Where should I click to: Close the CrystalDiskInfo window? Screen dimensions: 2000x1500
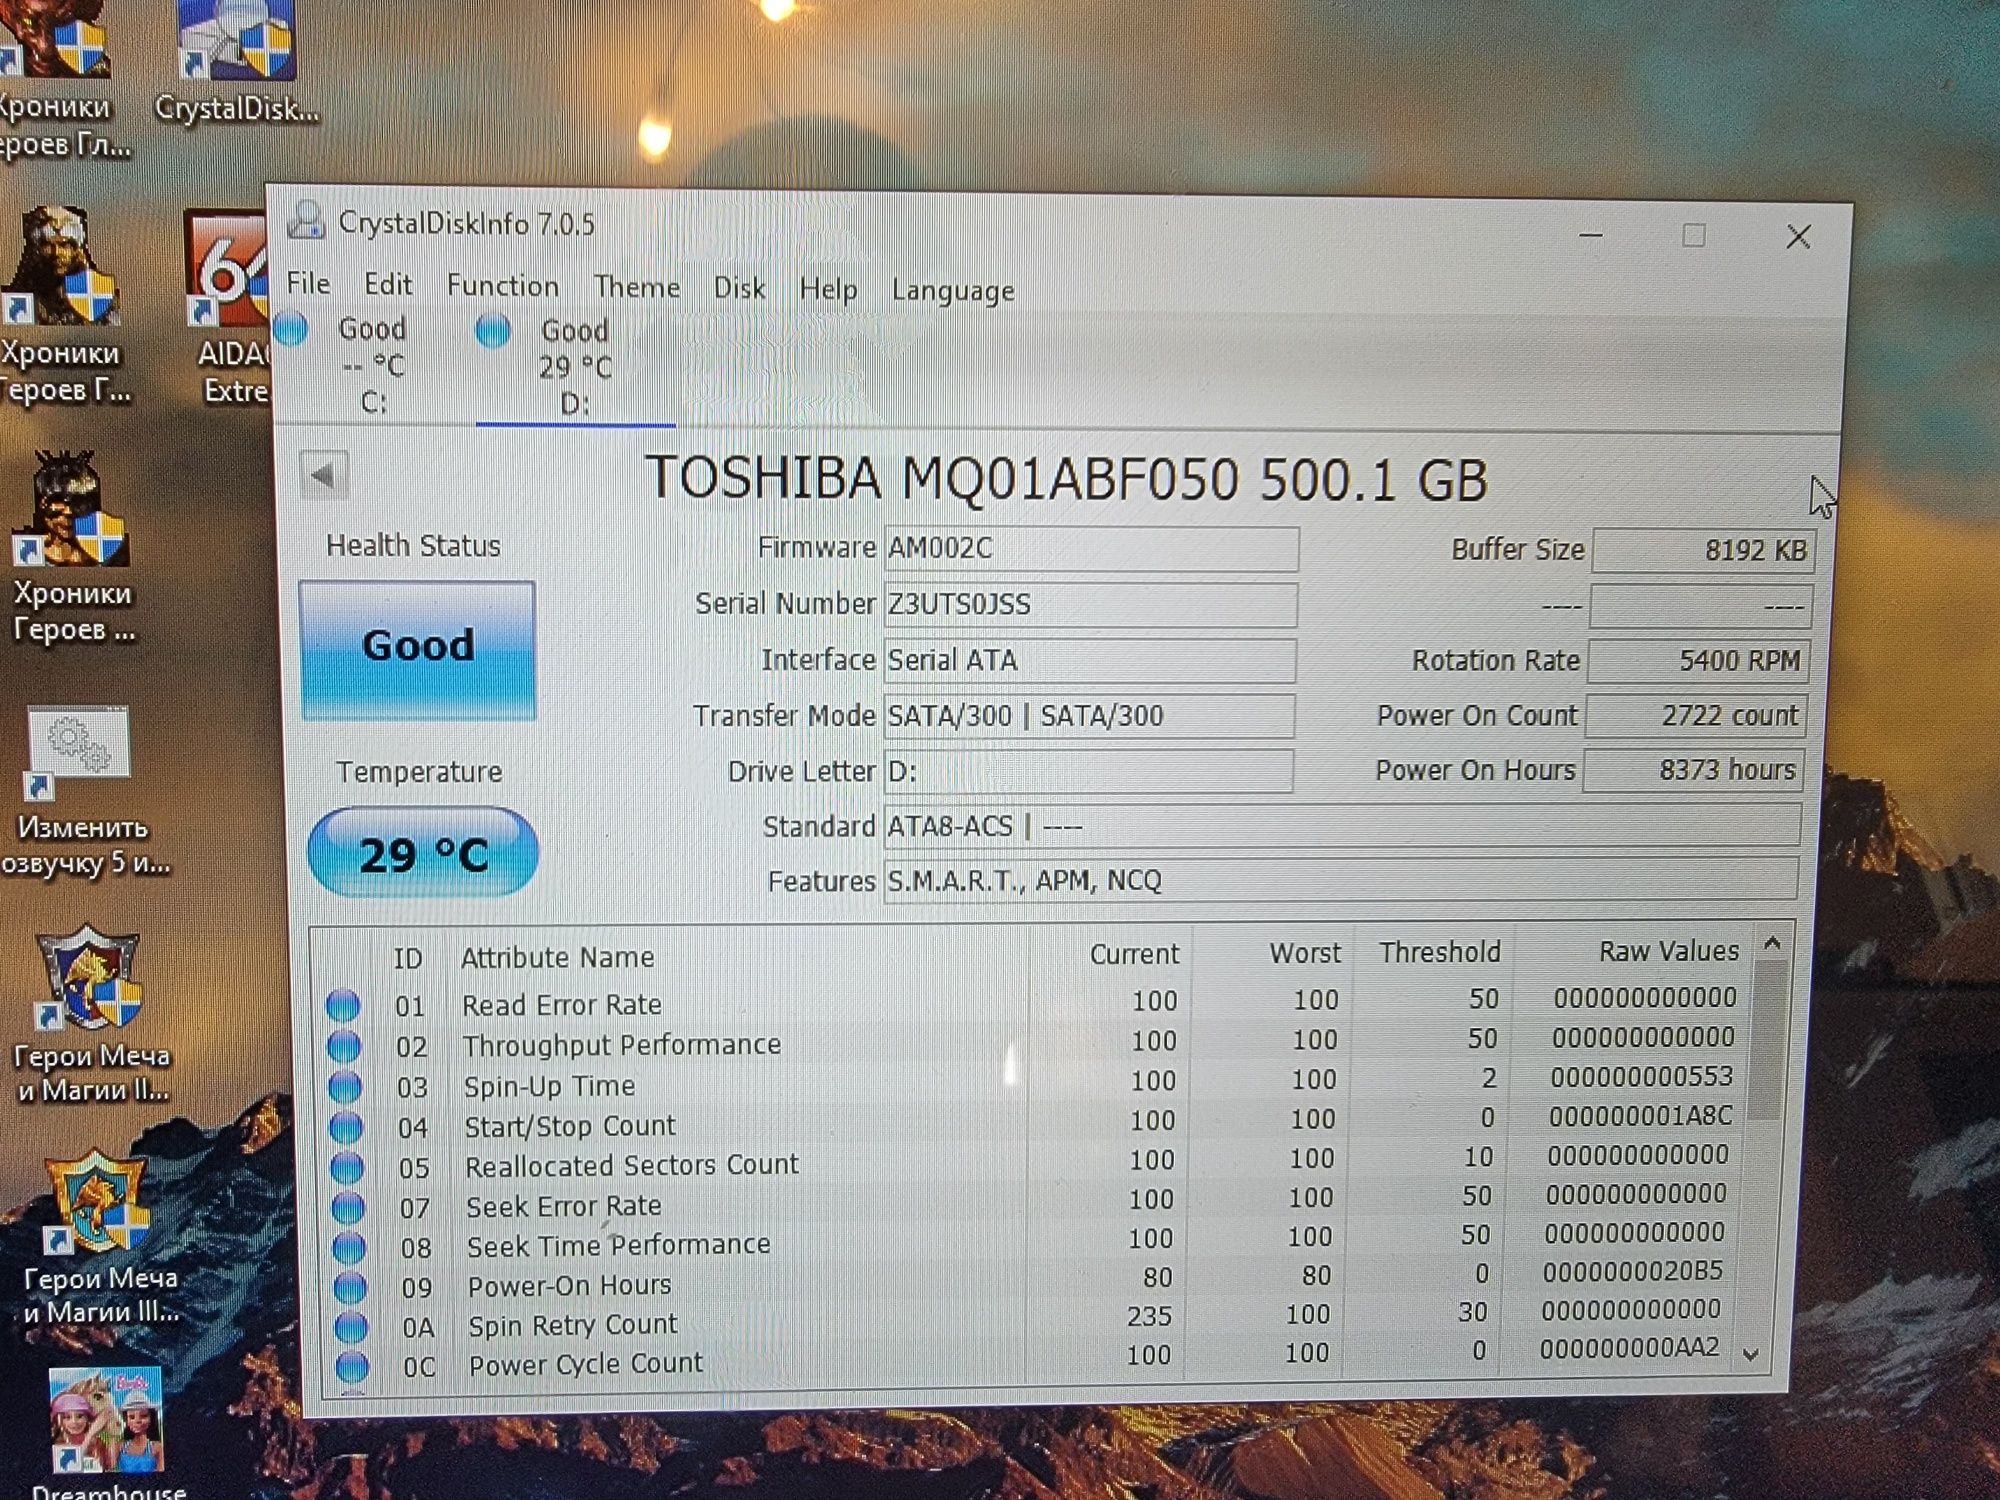1798,237
